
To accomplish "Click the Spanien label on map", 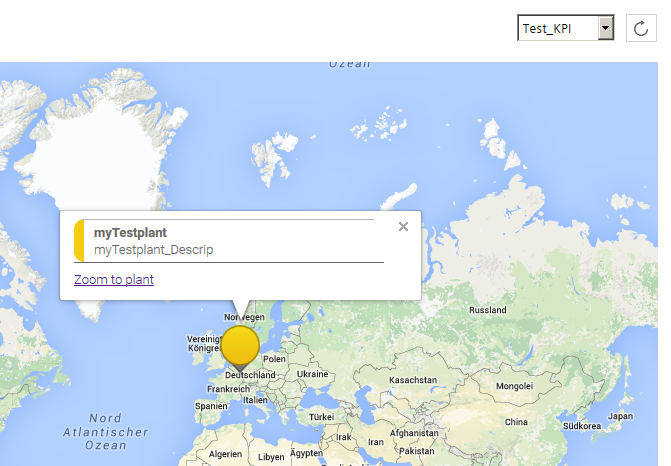I will [211, 406].
